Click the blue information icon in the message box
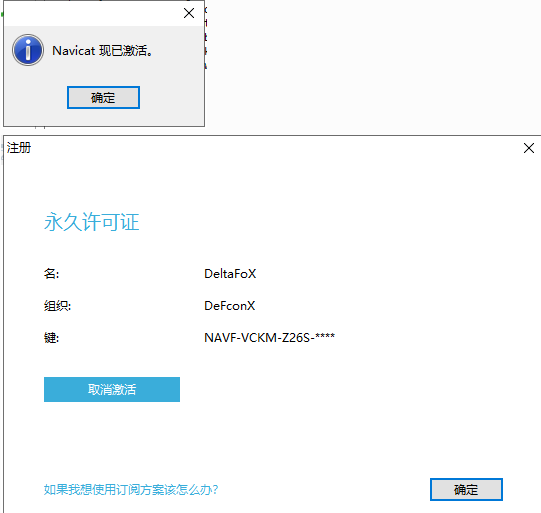Screen dimensions: 541x513 [x=28, y=50]
